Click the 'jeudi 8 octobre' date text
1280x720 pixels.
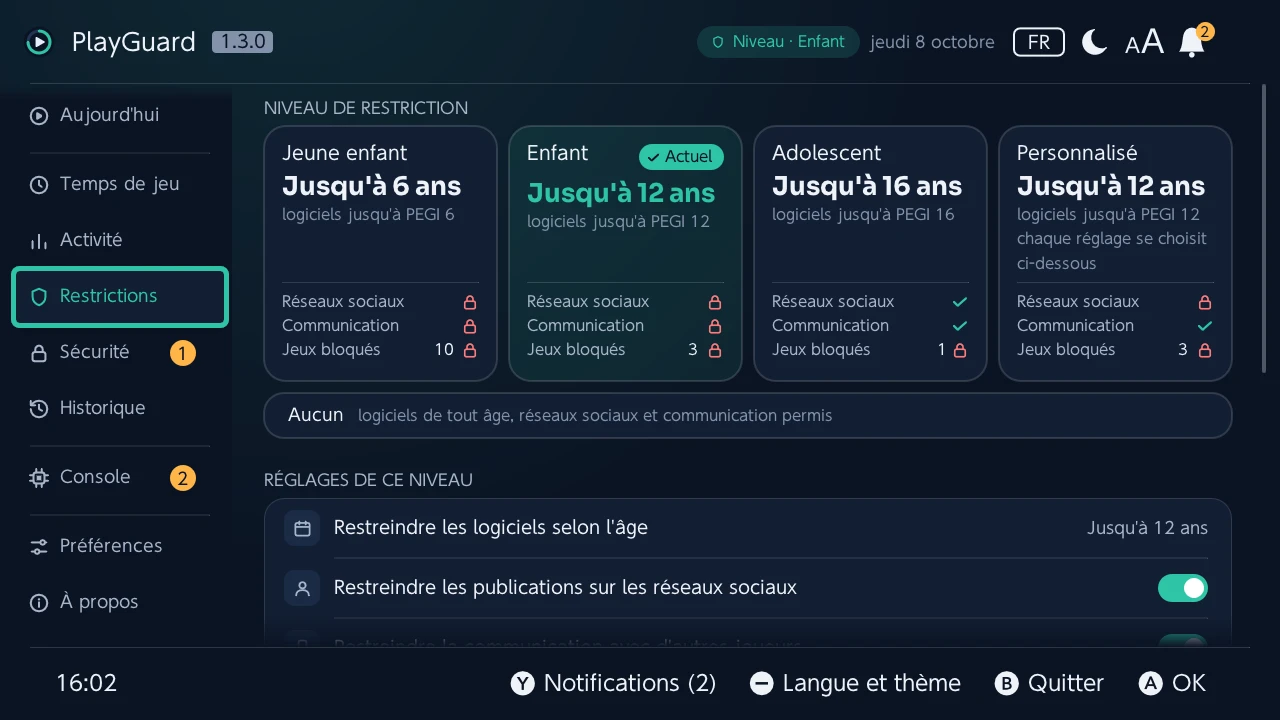tap(932, 42)
